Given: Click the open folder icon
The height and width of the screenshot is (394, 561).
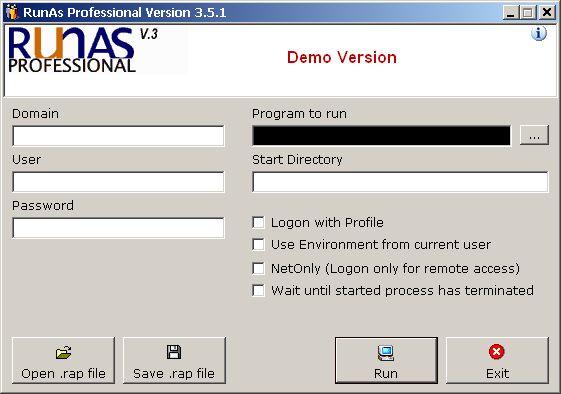Looking at the screenshot, I should (x=63, y=352).
